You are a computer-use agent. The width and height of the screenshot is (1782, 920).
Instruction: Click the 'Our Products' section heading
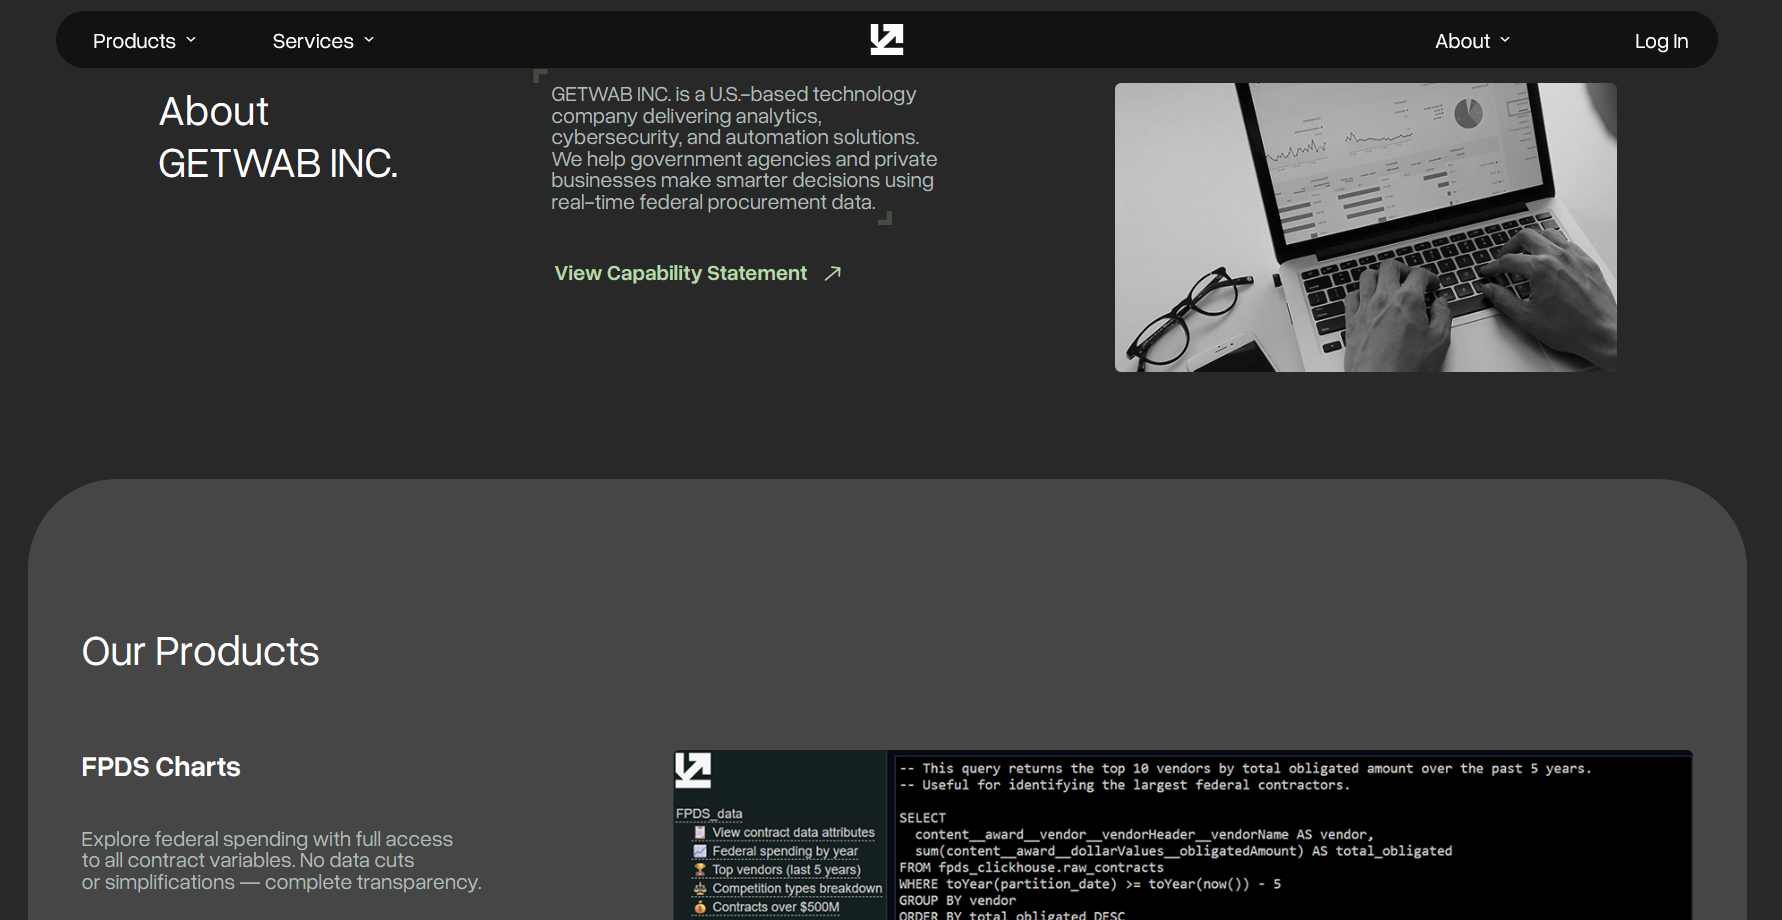coord(200,651)
